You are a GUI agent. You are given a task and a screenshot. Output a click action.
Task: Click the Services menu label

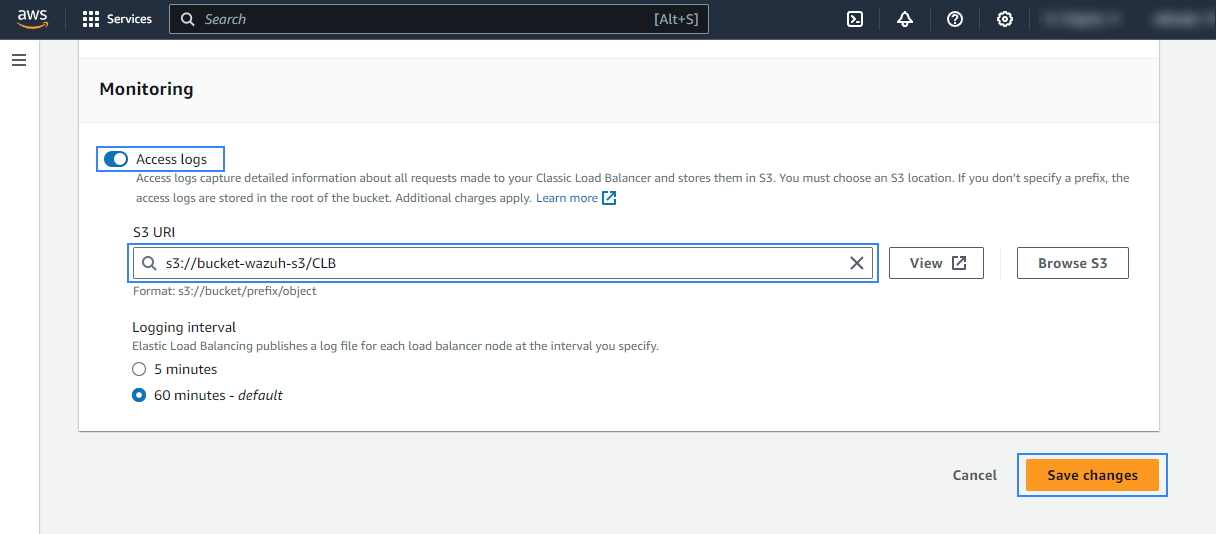(129, 19)
